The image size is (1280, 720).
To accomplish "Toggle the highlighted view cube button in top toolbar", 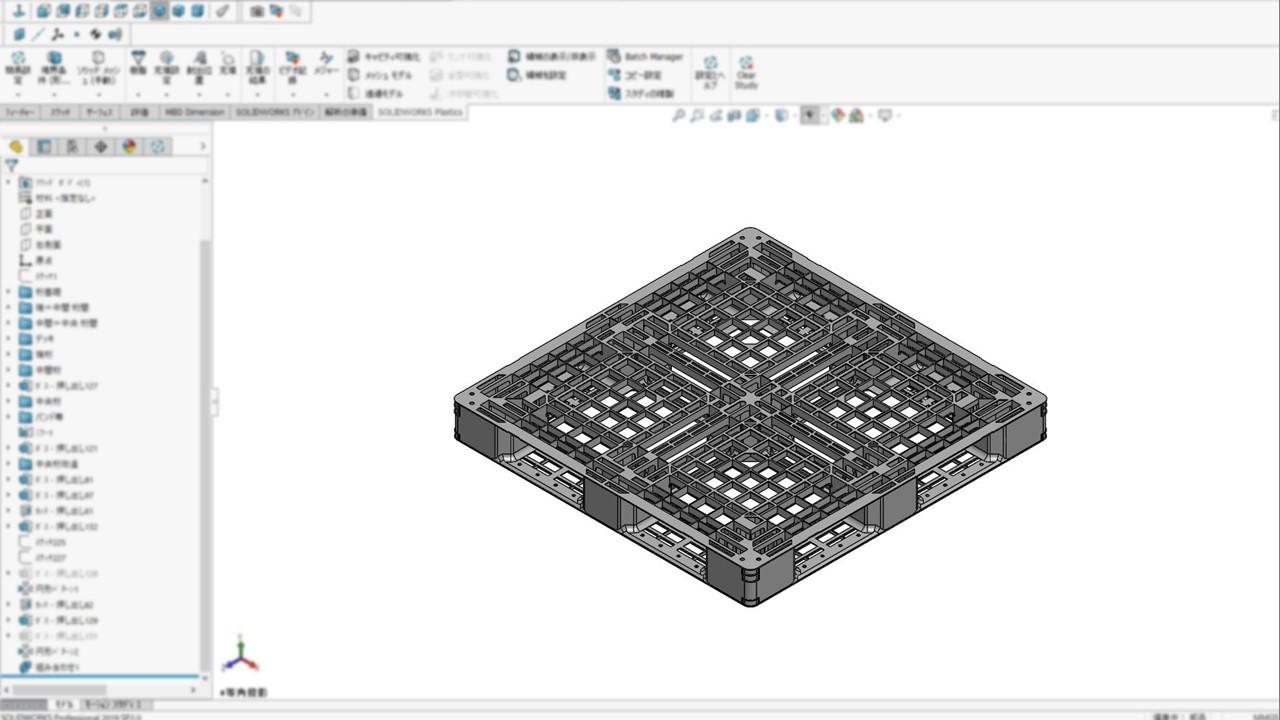I will coord(160,11).
